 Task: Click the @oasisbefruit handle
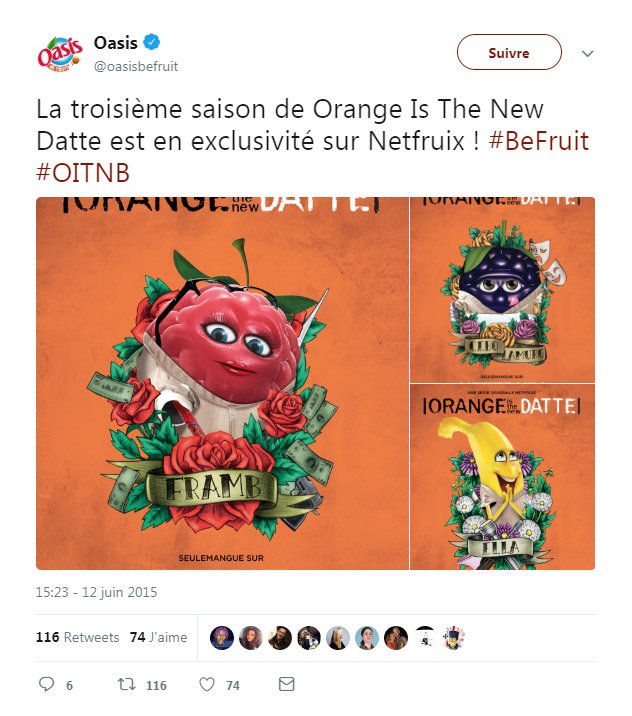pos(136,66)
